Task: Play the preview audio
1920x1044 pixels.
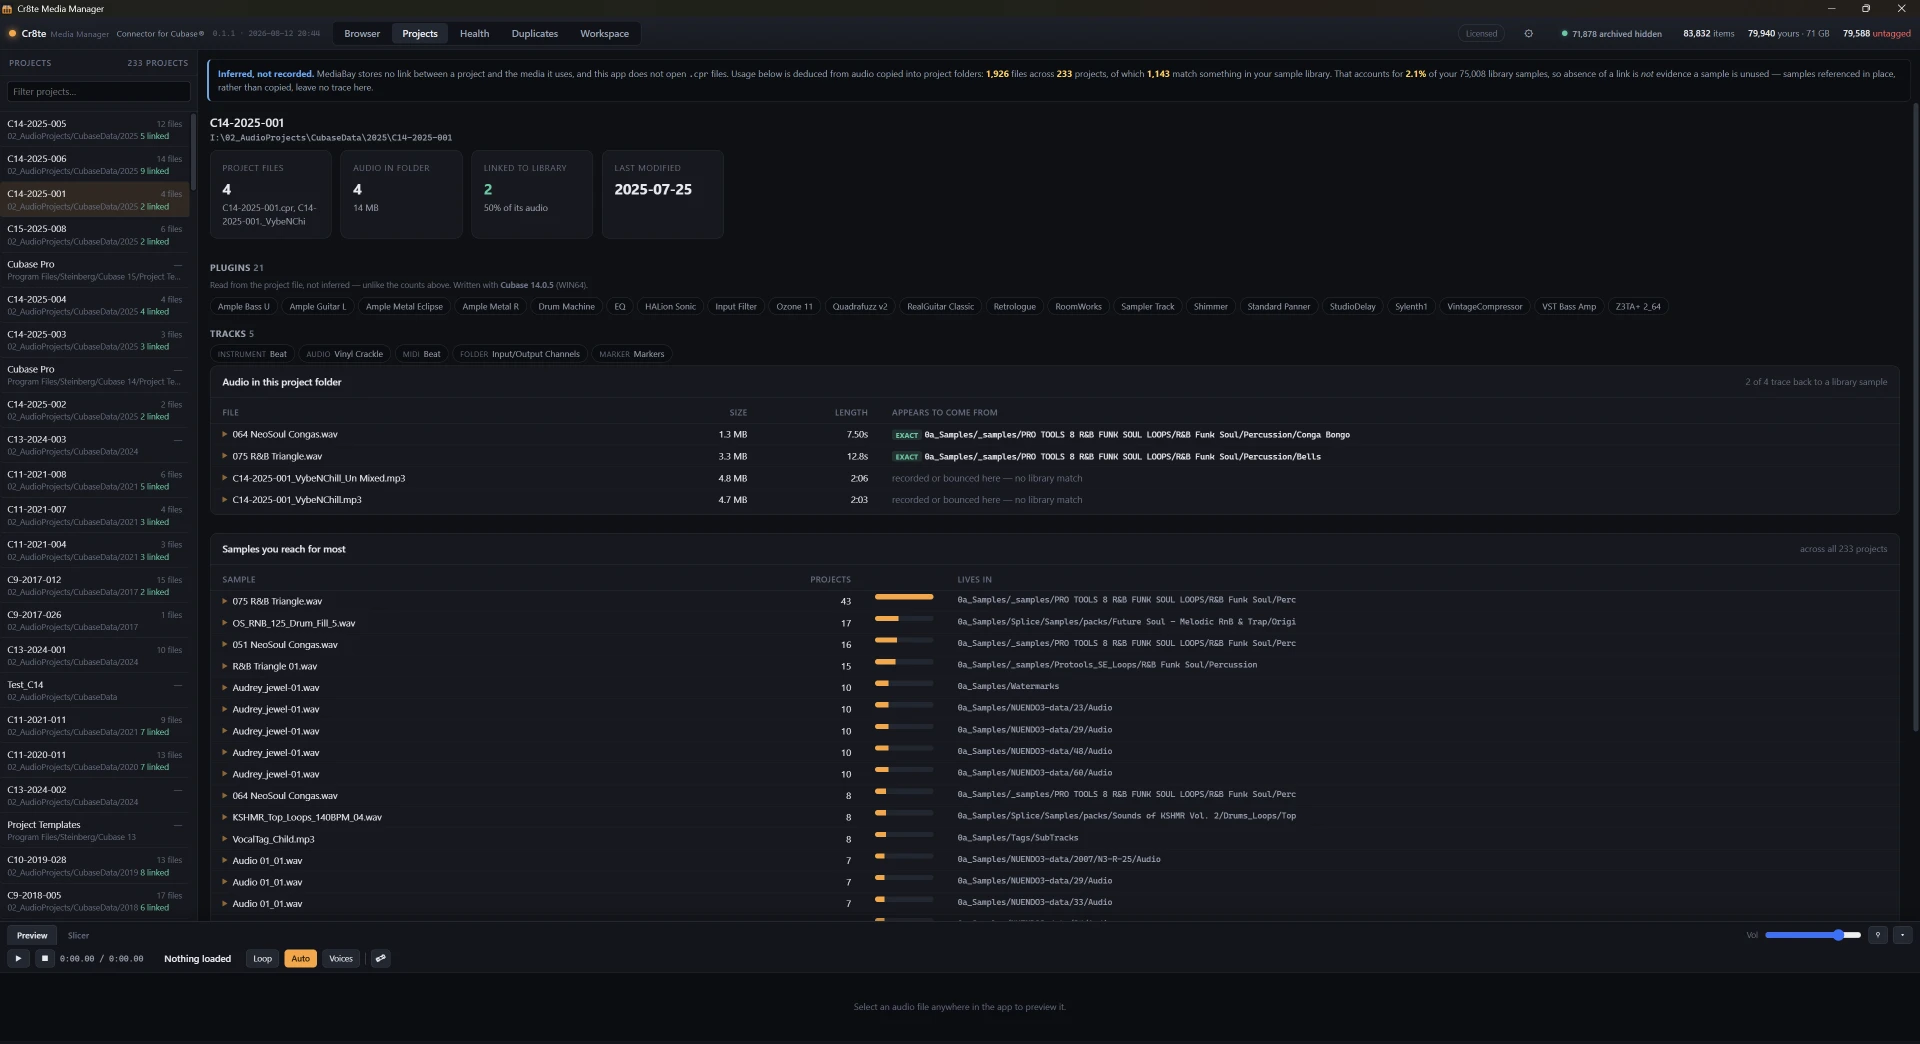Action: click(18, 958)
